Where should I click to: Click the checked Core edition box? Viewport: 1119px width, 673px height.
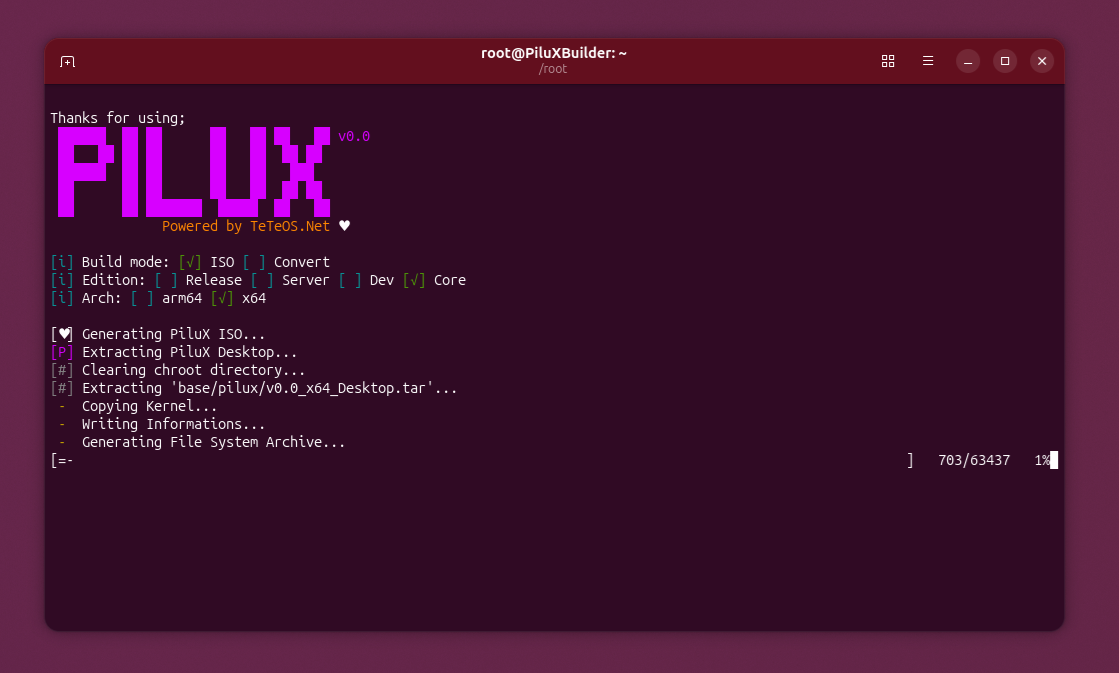coord(414,280)
